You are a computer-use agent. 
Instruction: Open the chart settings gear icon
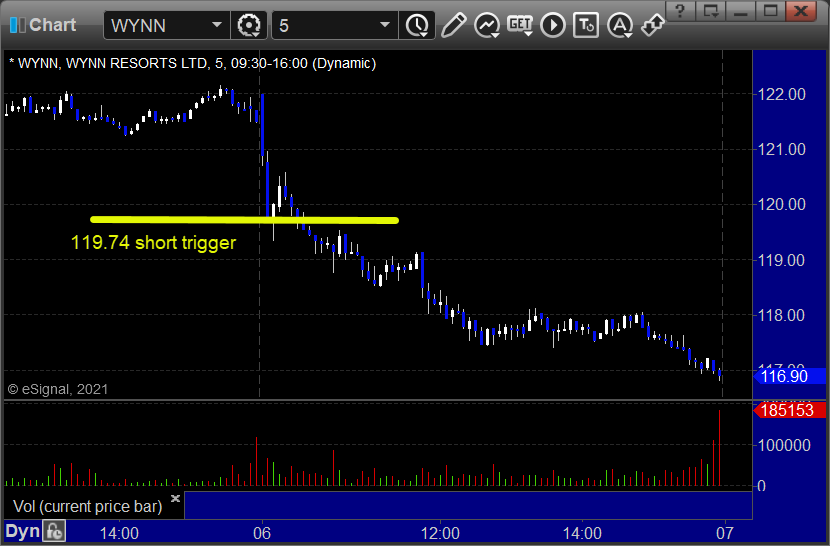[249, 25]
